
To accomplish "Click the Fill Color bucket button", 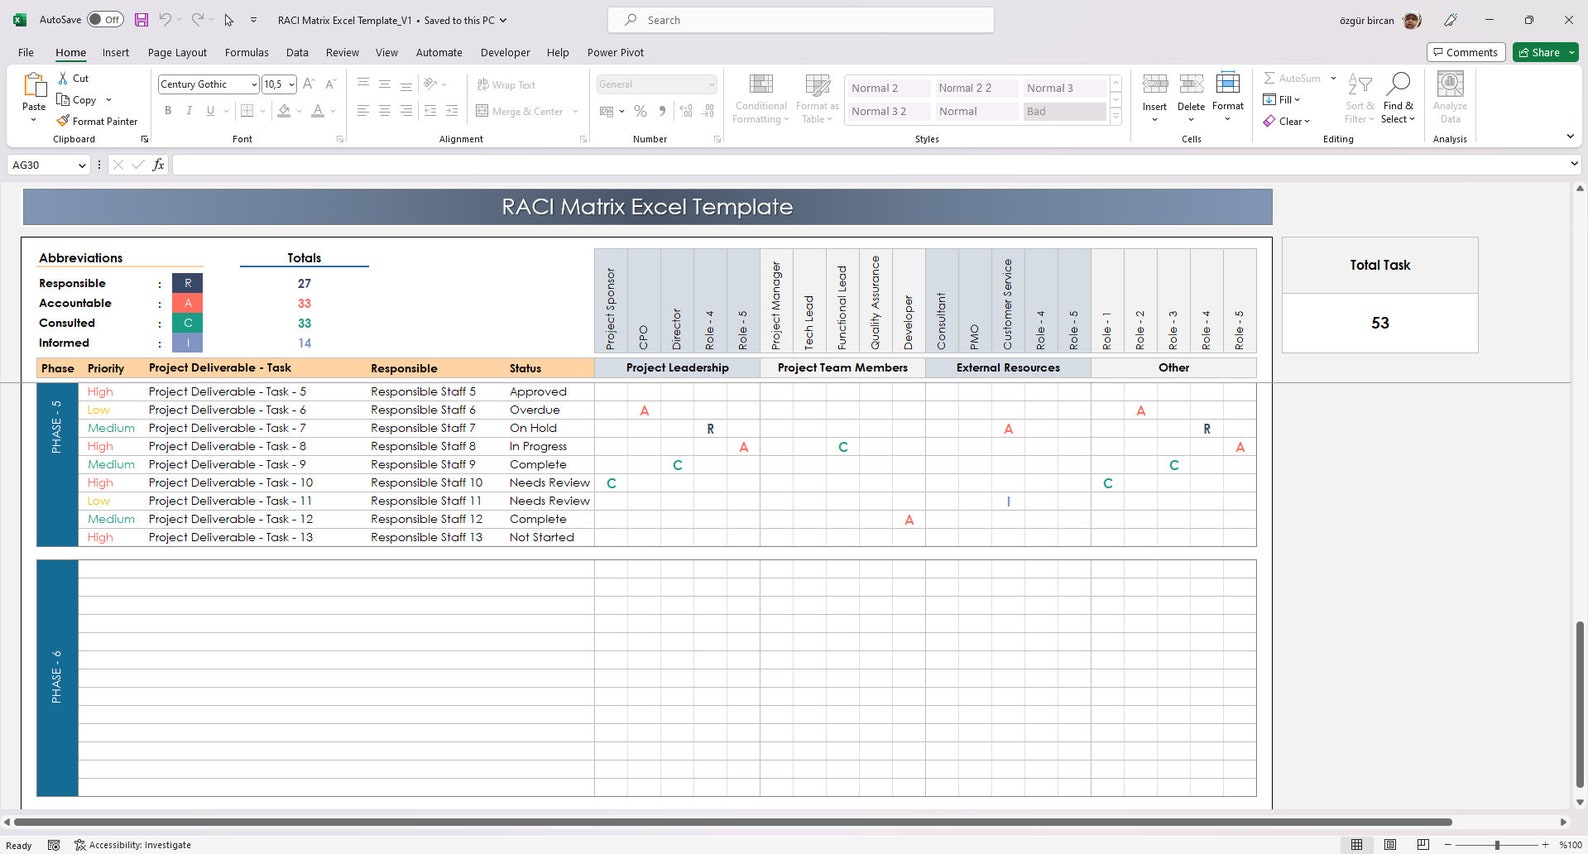I will click(x=284, y=111).
